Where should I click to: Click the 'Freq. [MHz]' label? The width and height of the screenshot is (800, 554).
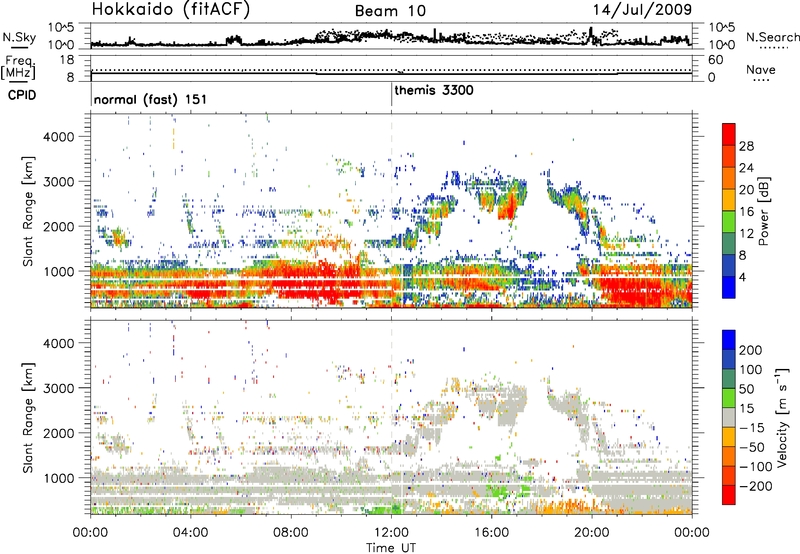point(19,68)
